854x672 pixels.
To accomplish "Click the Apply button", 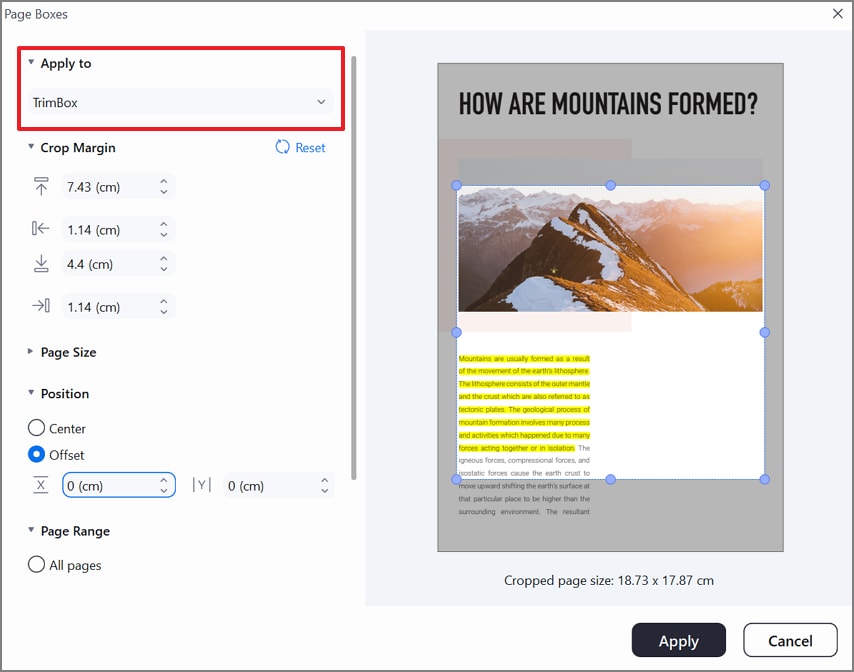I will 679,640.
